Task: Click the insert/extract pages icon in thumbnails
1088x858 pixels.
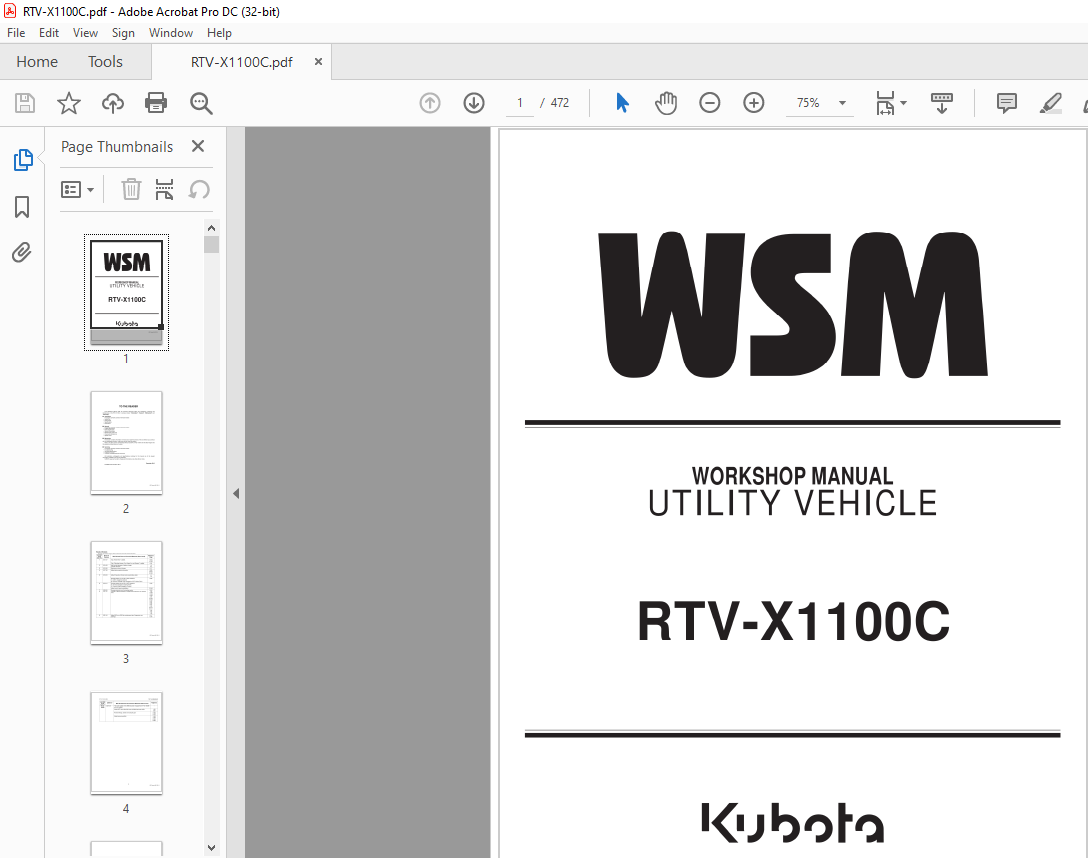Action: (164, 189)
